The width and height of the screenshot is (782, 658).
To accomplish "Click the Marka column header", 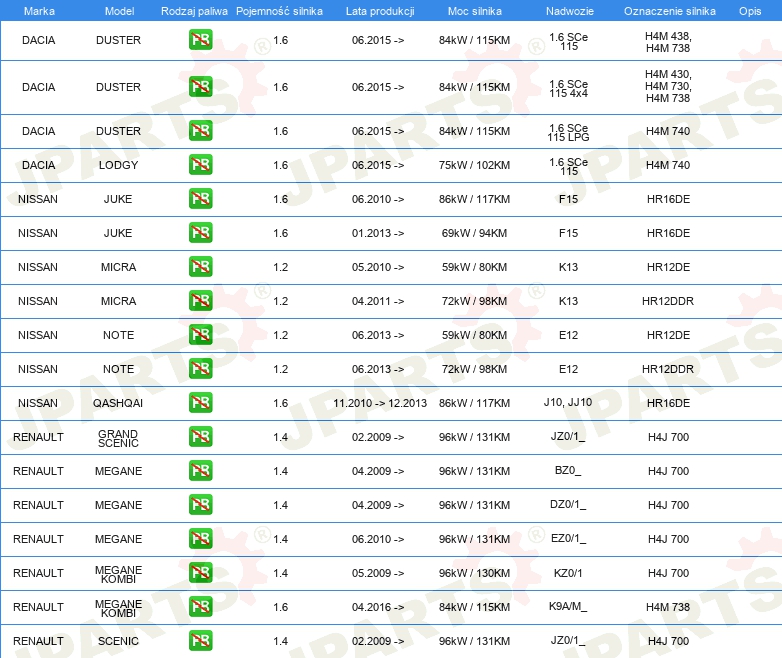I will click(39, 11).
